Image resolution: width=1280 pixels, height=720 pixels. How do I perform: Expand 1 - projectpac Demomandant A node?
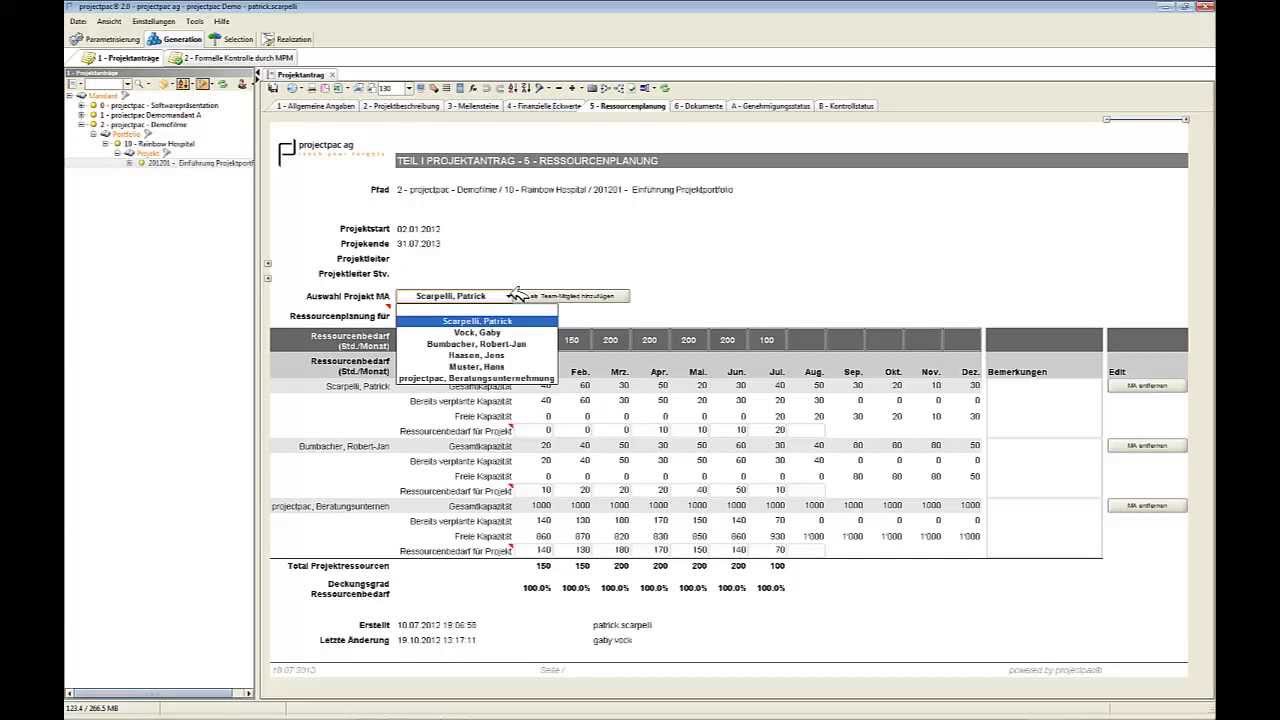coord(81,115)
